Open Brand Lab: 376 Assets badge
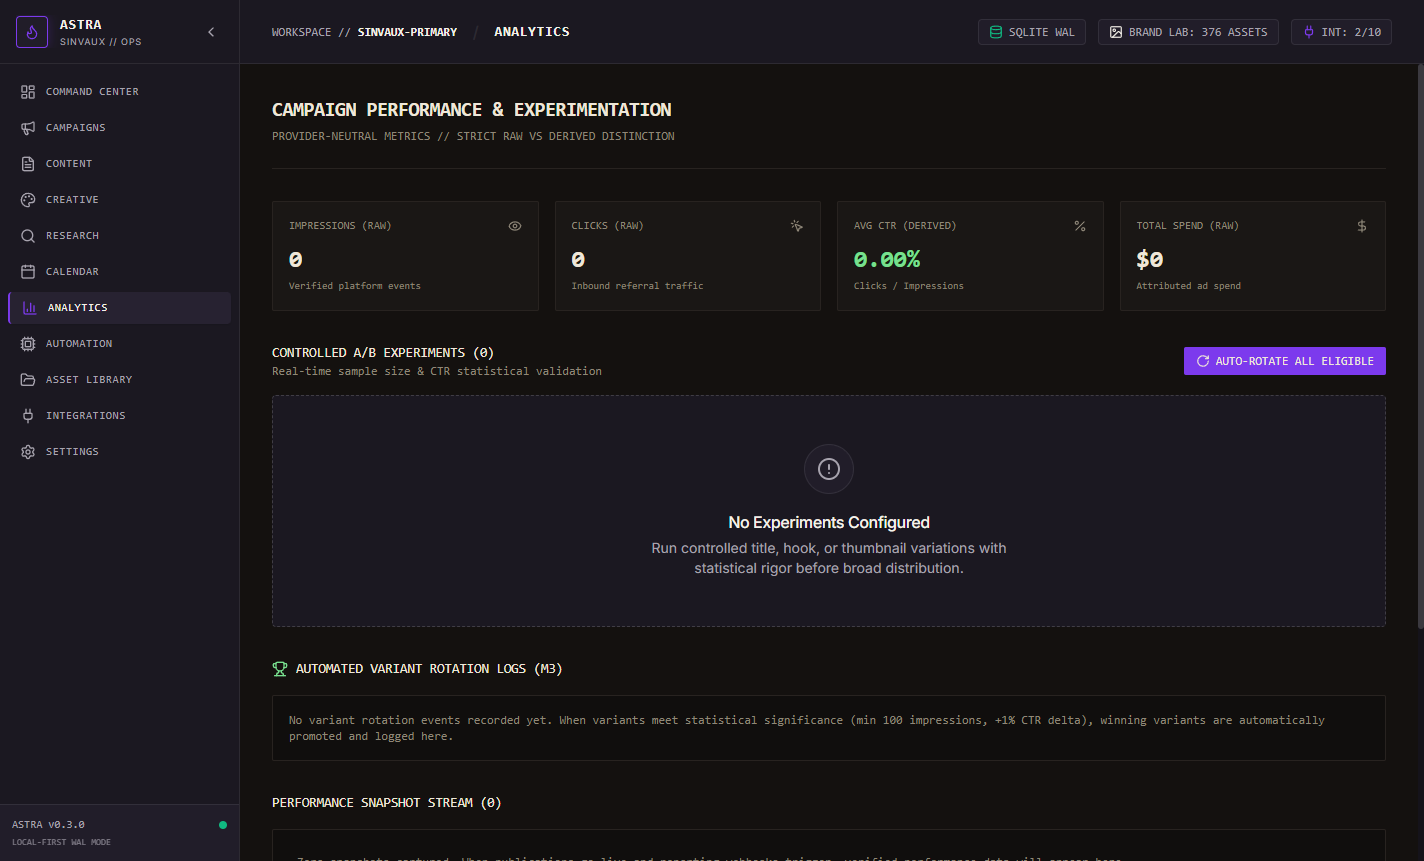 pos(1188,32)
